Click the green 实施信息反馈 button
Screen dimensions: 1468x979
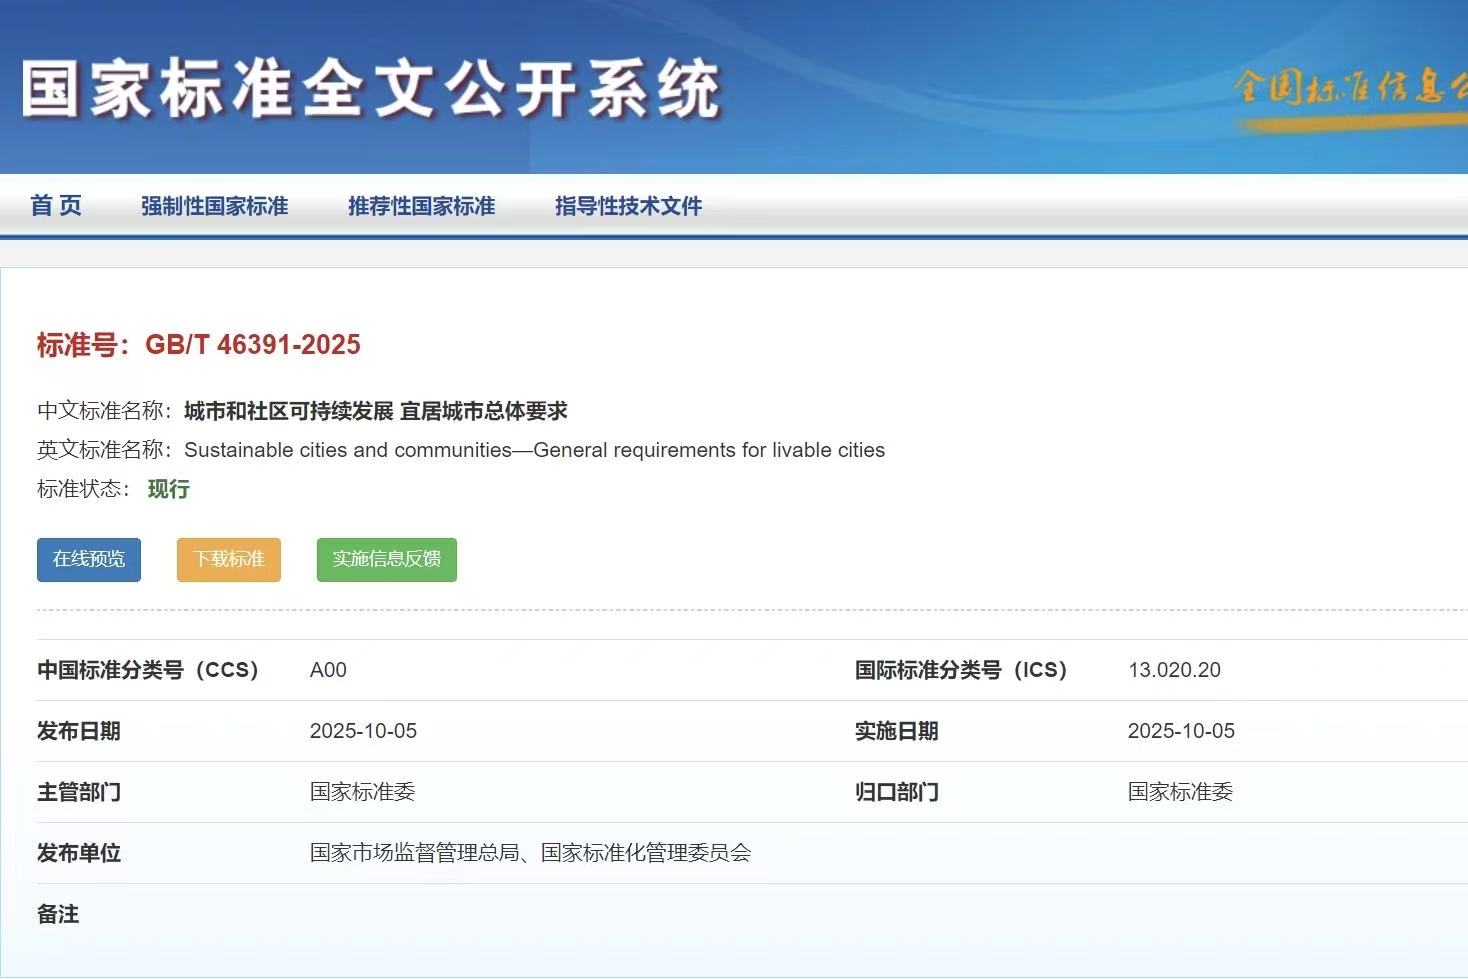tap(386, 559)
